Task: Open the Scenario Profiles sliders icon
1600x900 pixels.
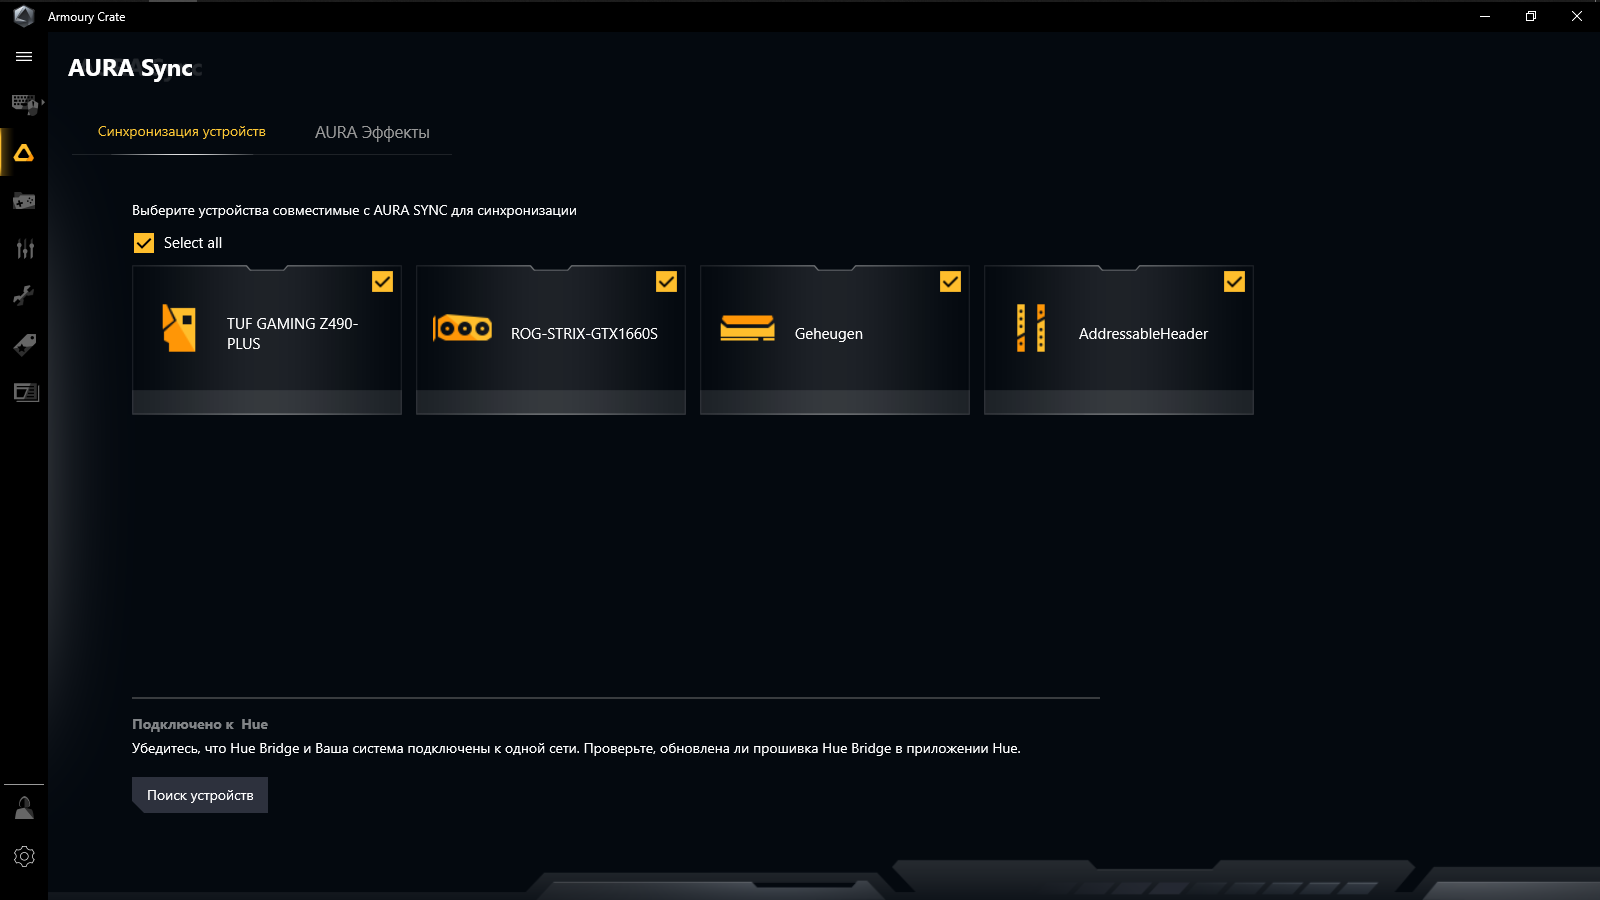Action: coord(25,249)
